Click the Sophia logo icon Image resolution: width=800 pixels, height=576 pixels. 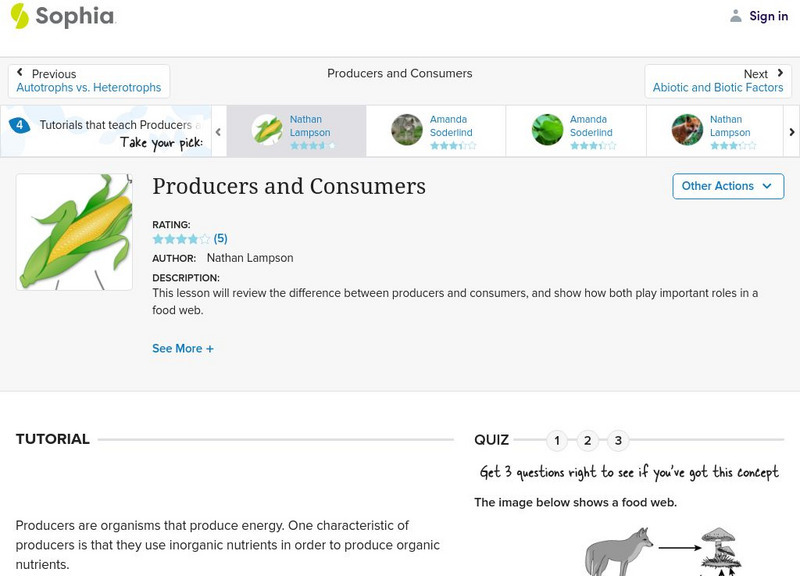(20, 16)
